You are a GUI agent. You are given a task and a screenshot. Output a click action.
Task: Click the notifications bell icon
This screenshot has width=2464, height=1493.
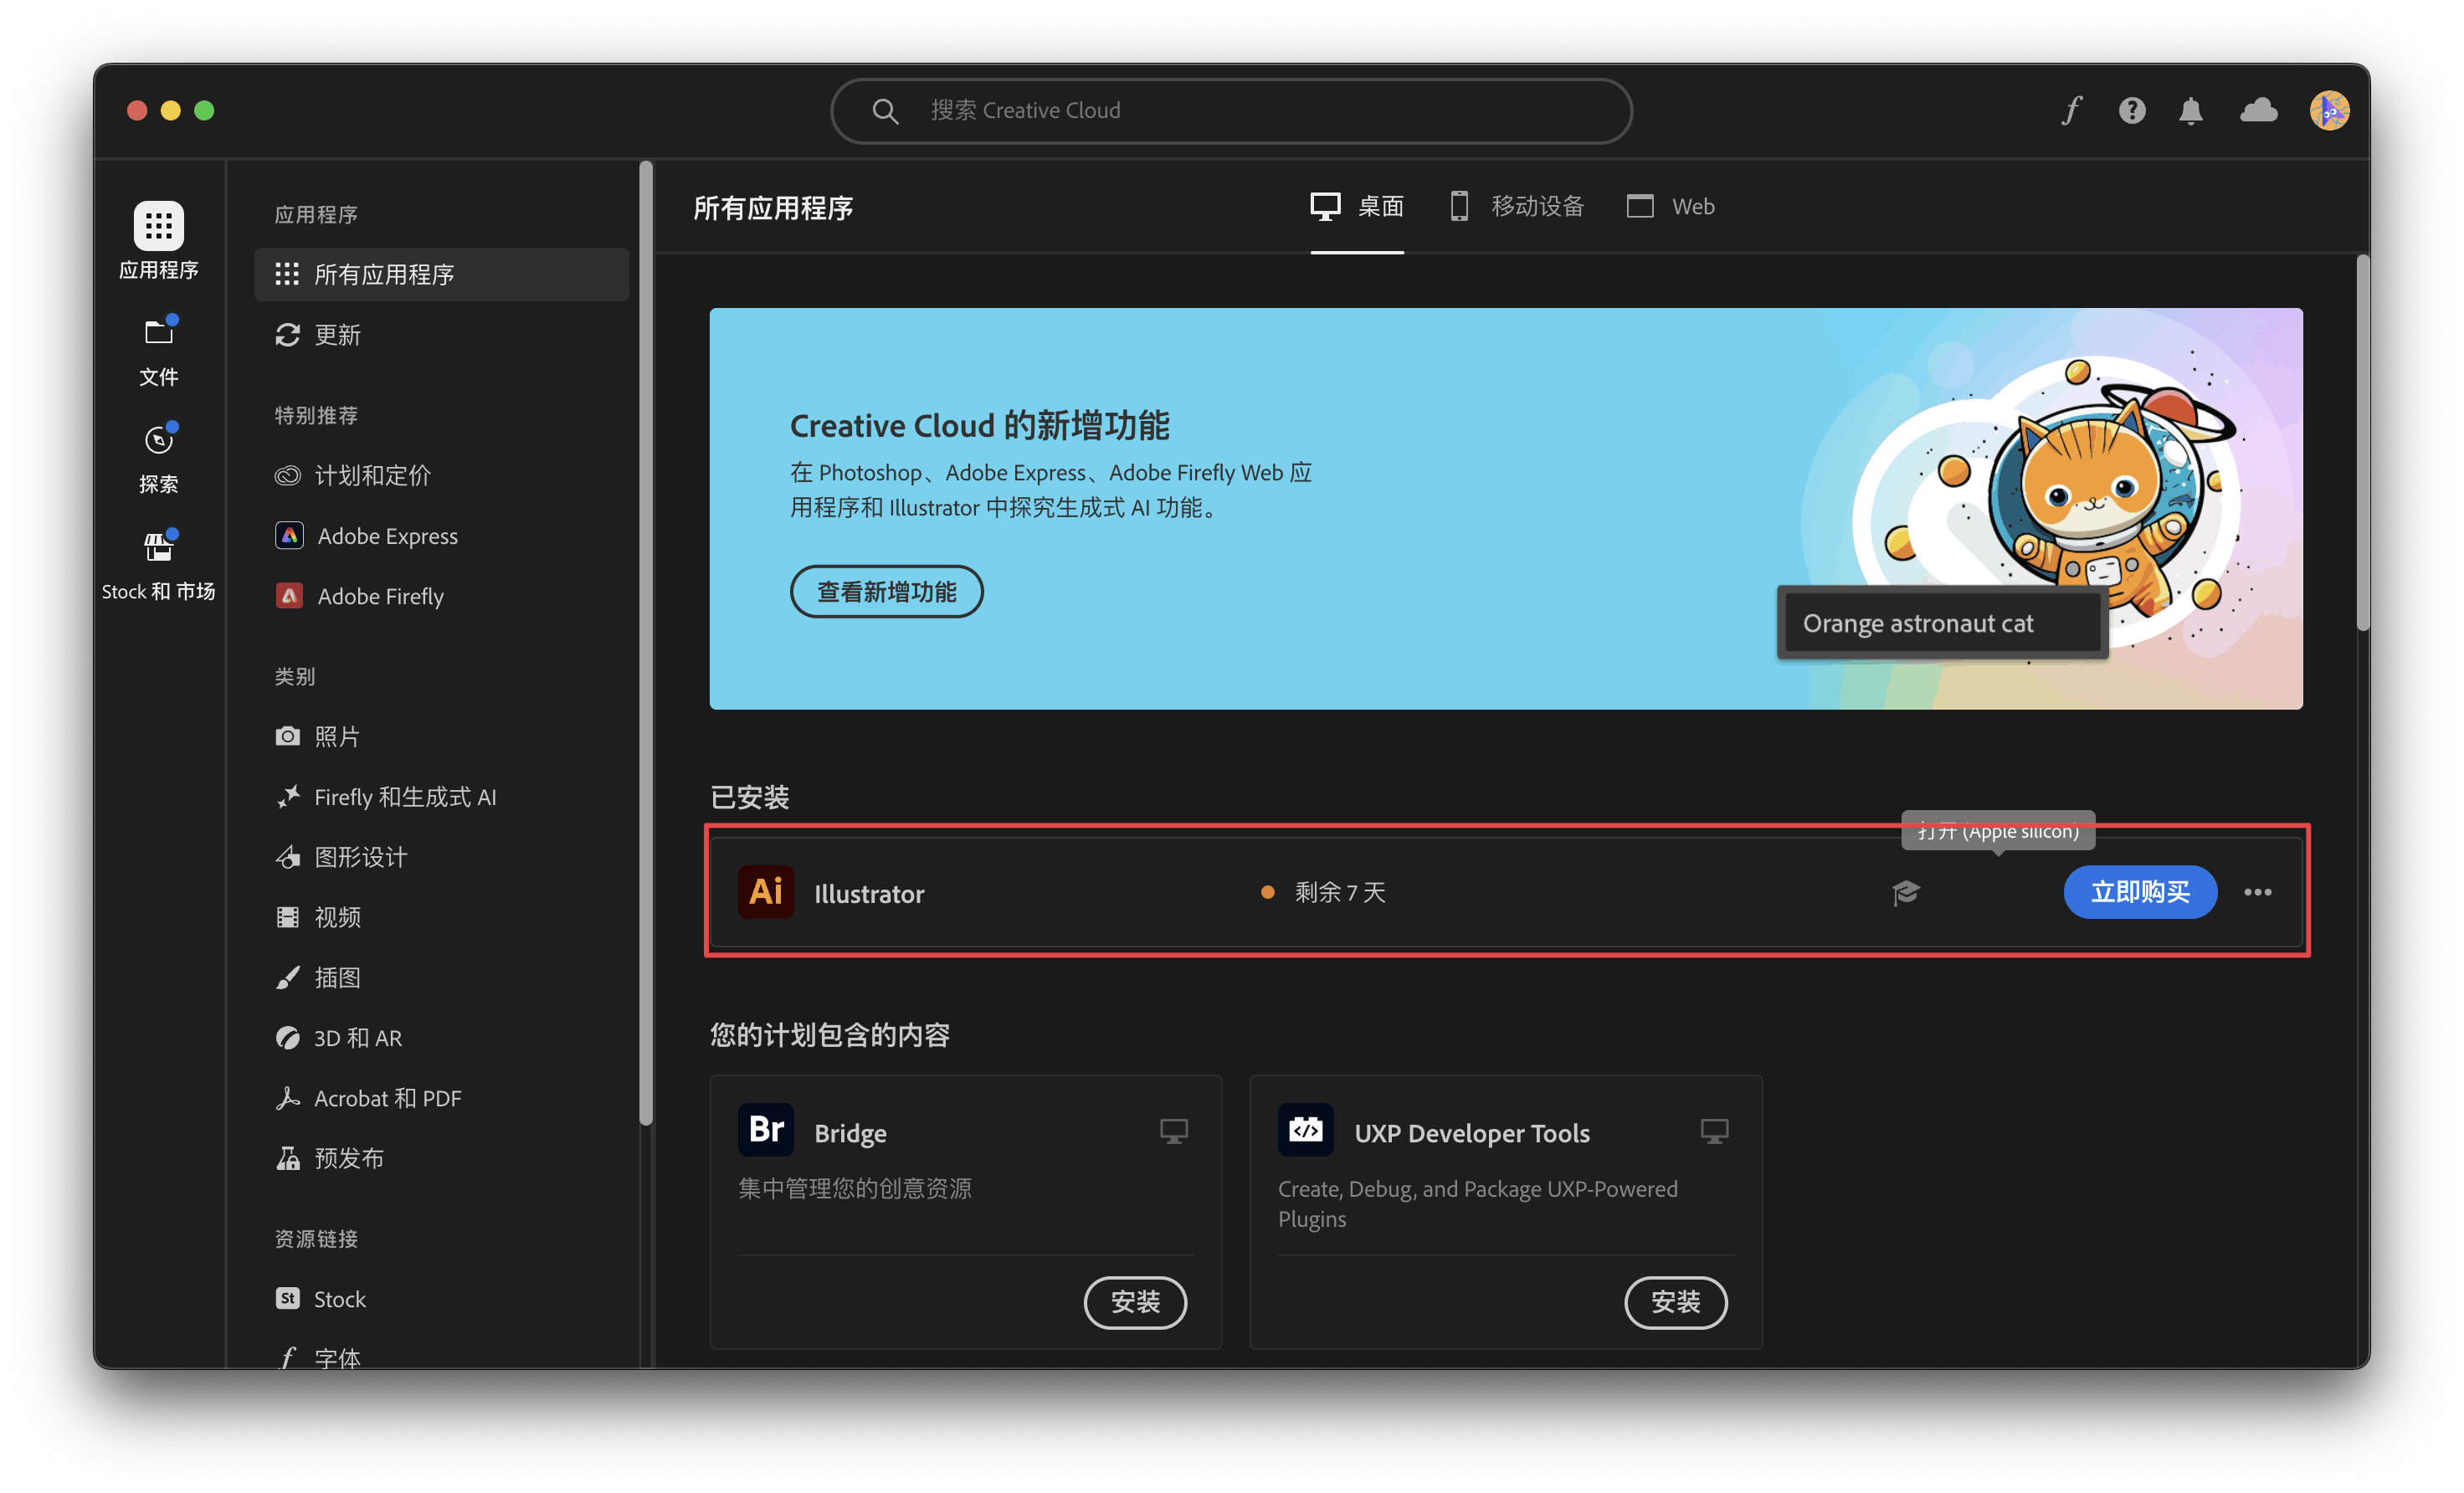[x=2196, y=111]
